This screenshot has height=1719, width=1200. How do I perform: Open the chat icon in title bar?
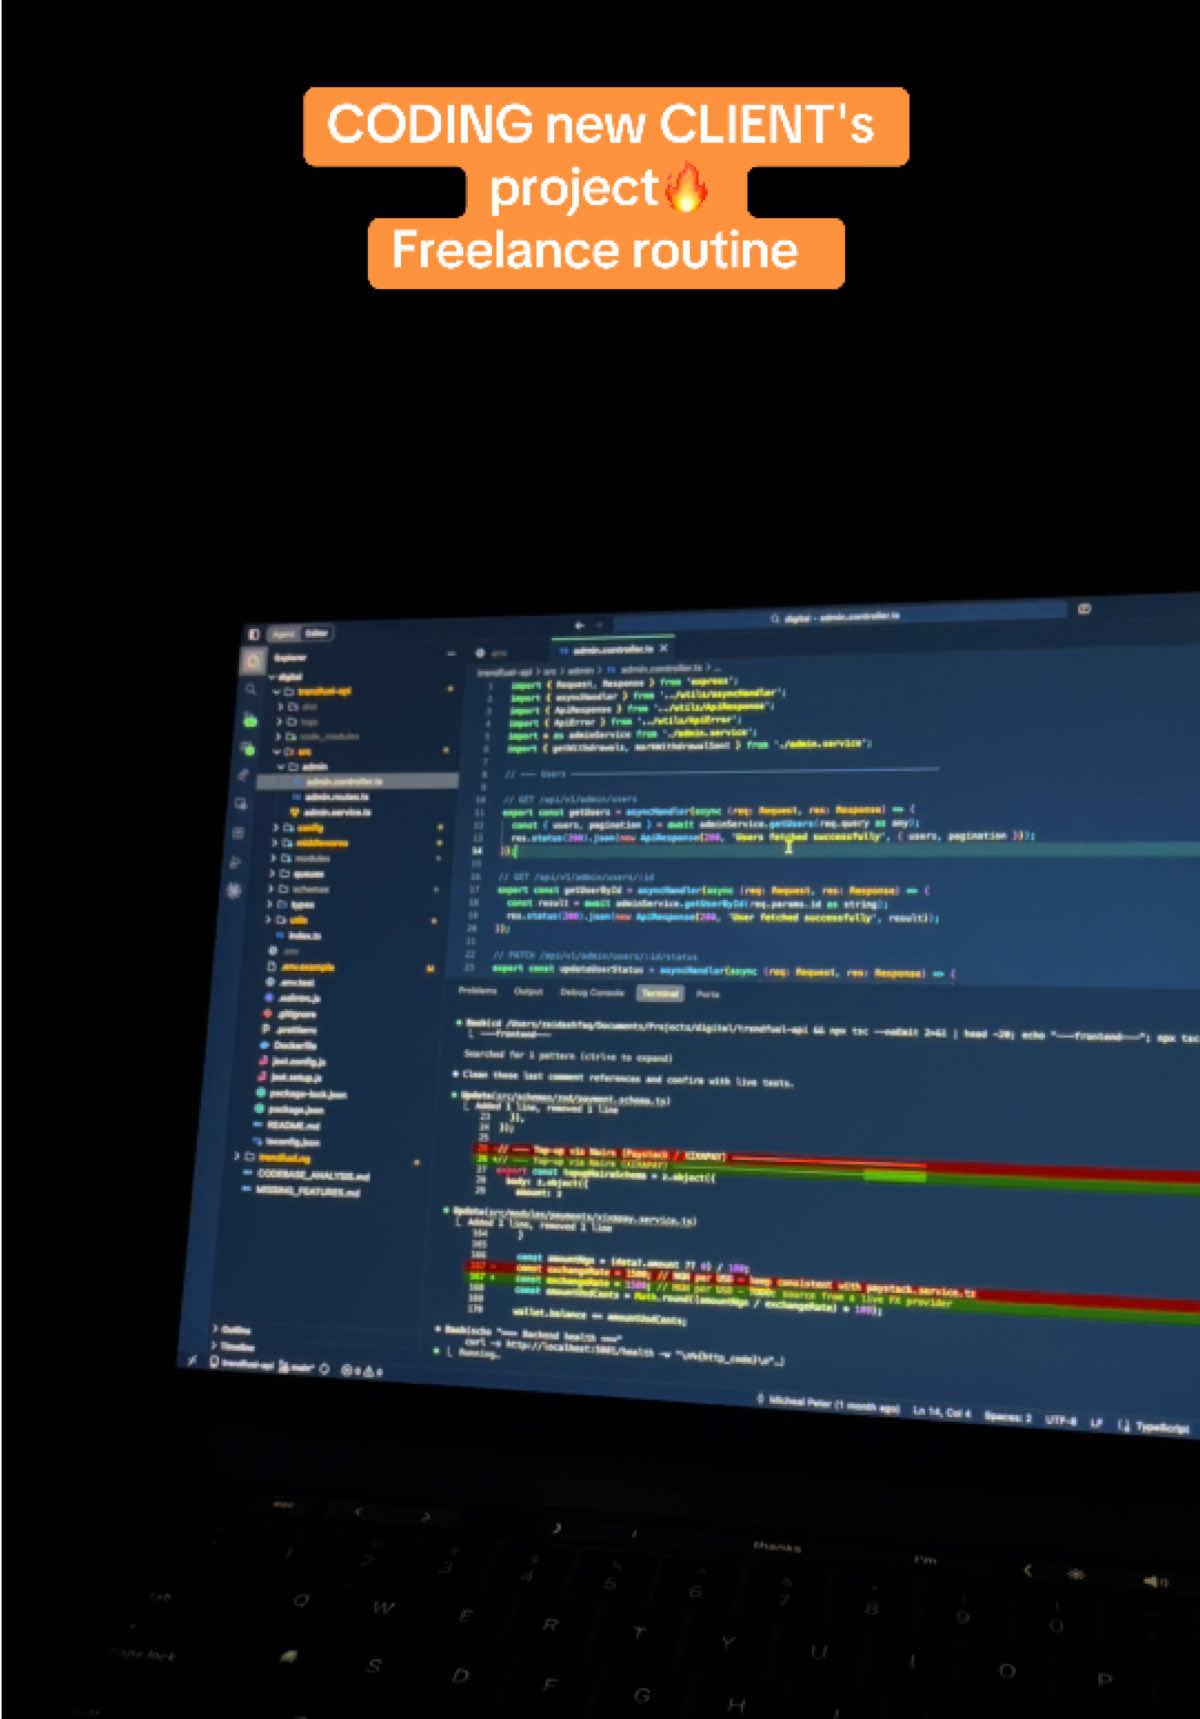[x=1085, y=609]
